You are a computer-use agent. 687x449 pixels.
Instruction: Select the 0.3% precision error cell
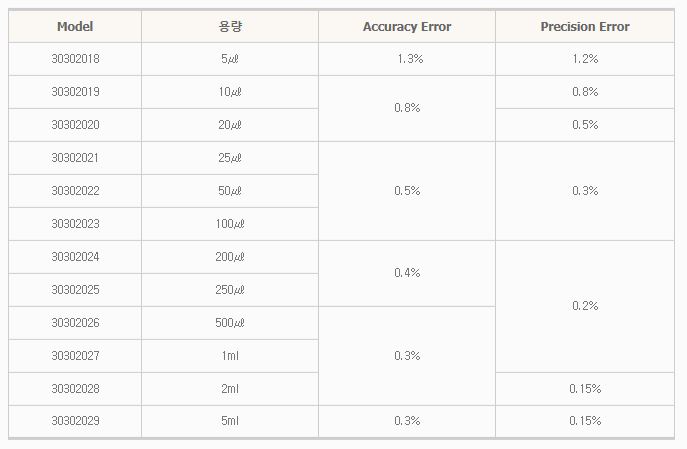(585, 191)
